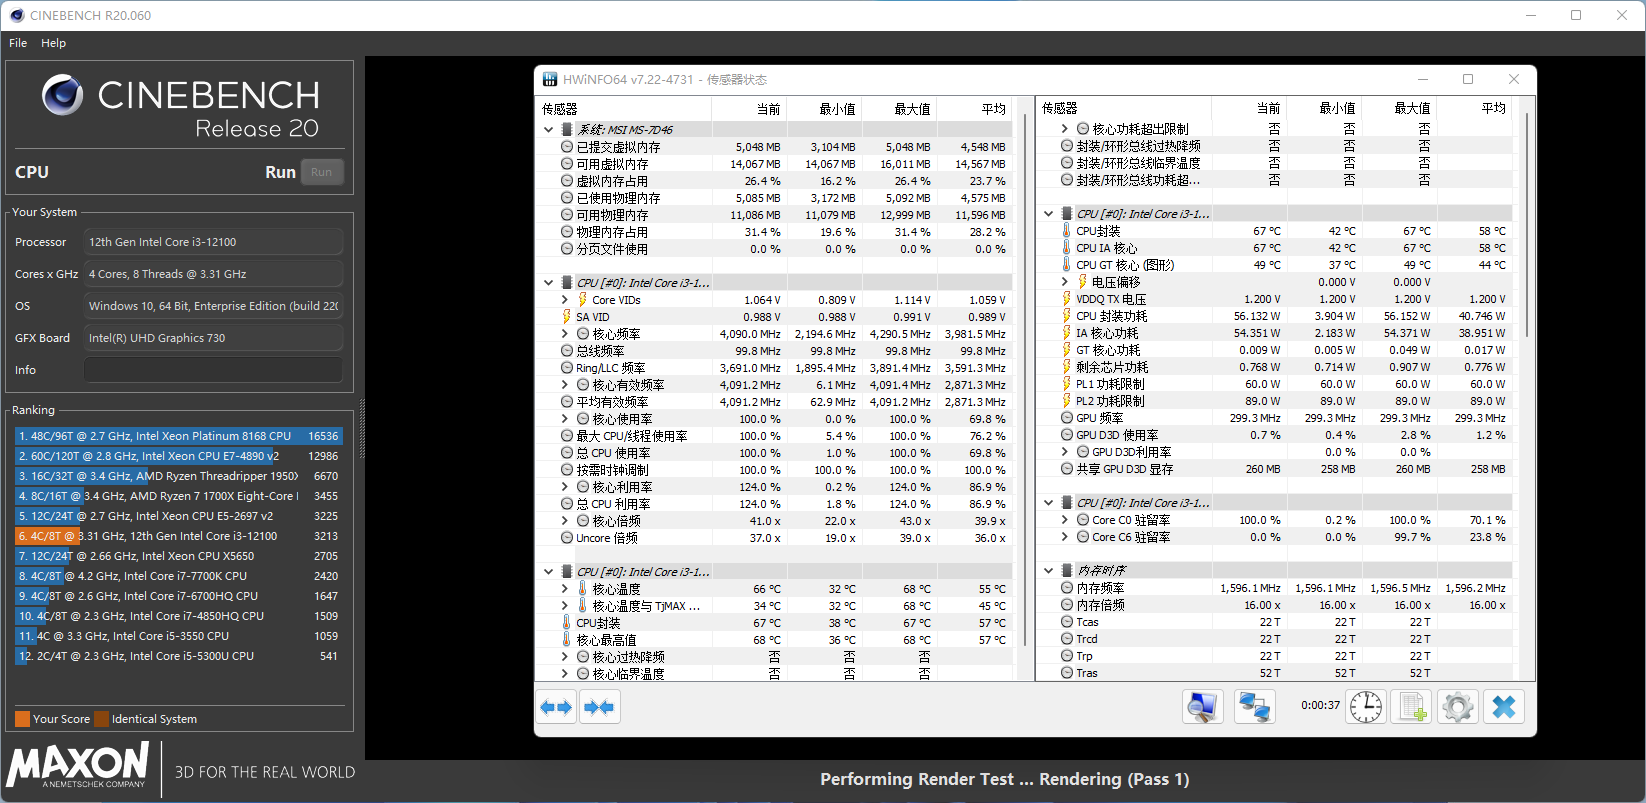The width and height of the screenshot is (1646, 803).
Task: Click the HWiNFO64 title bar app icon
Action: click(550, 79)
